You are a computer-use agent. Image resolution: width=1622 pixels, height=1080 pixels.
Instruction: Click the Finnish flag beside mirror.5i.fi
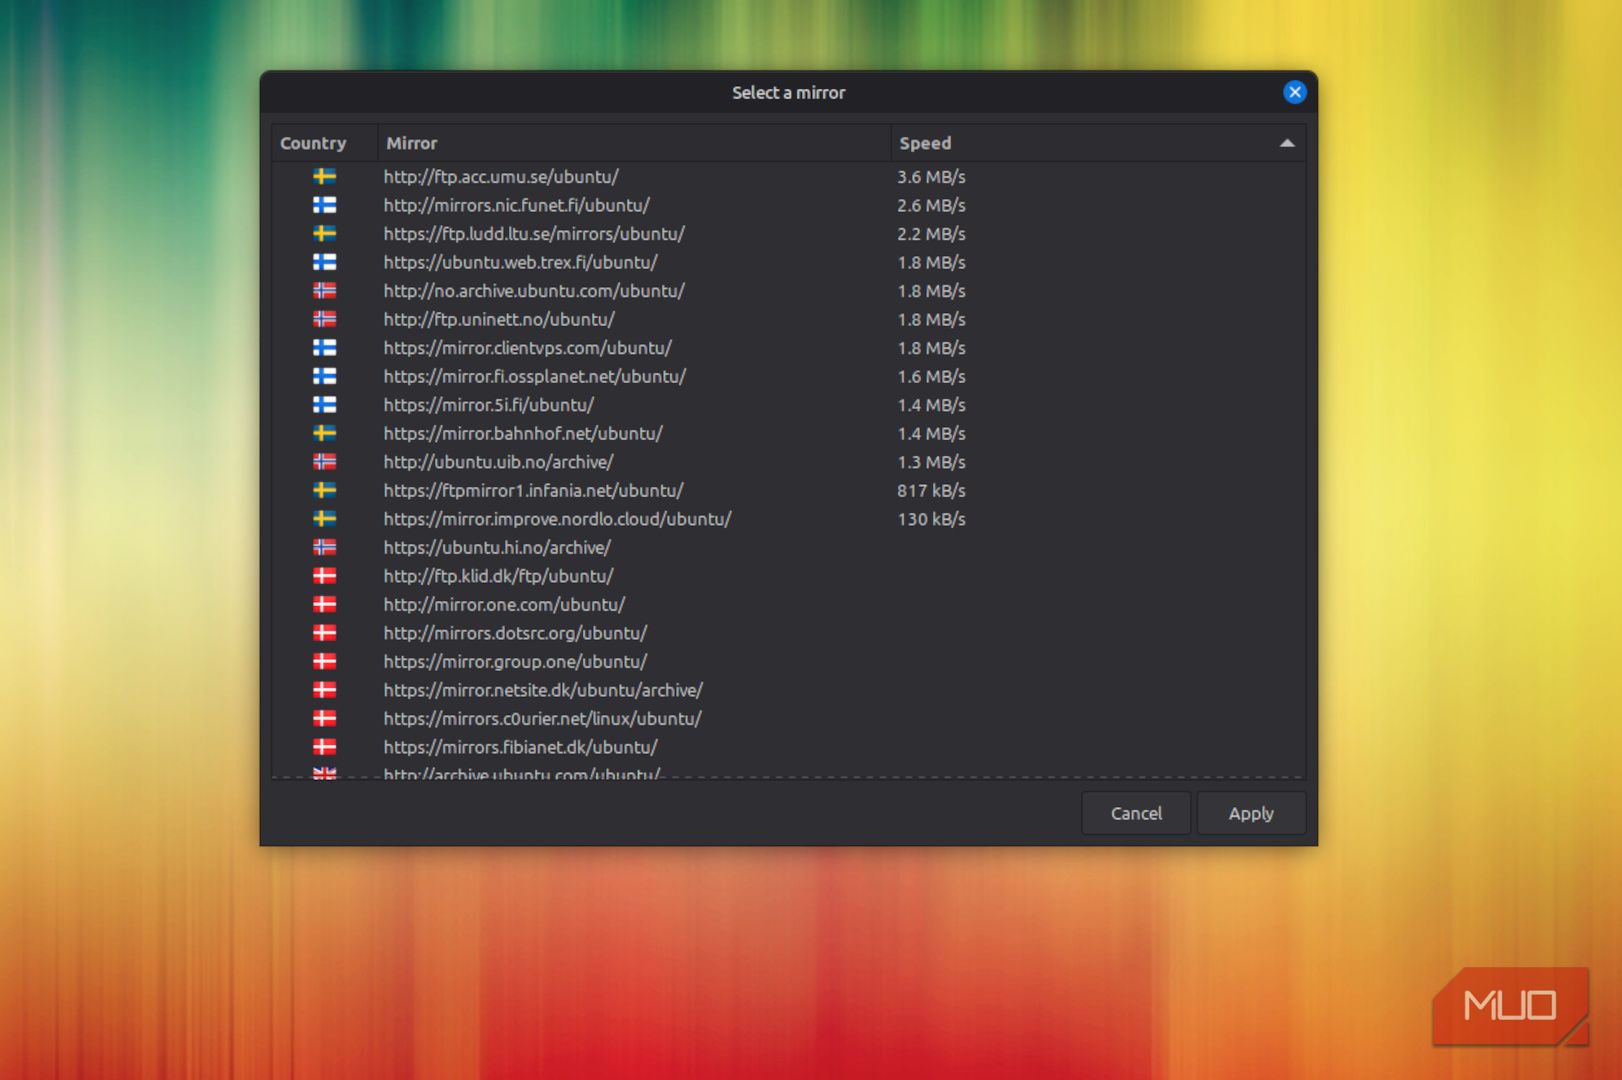[324, 405]
